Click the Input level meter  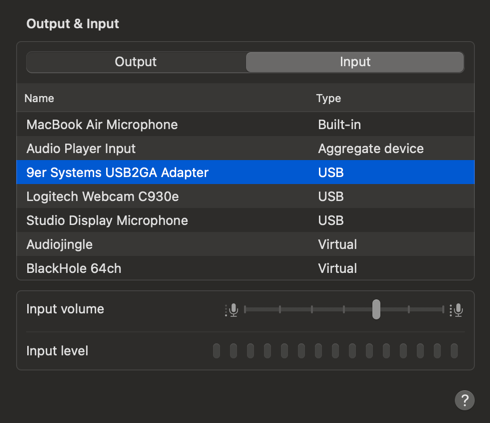point(335,351)
